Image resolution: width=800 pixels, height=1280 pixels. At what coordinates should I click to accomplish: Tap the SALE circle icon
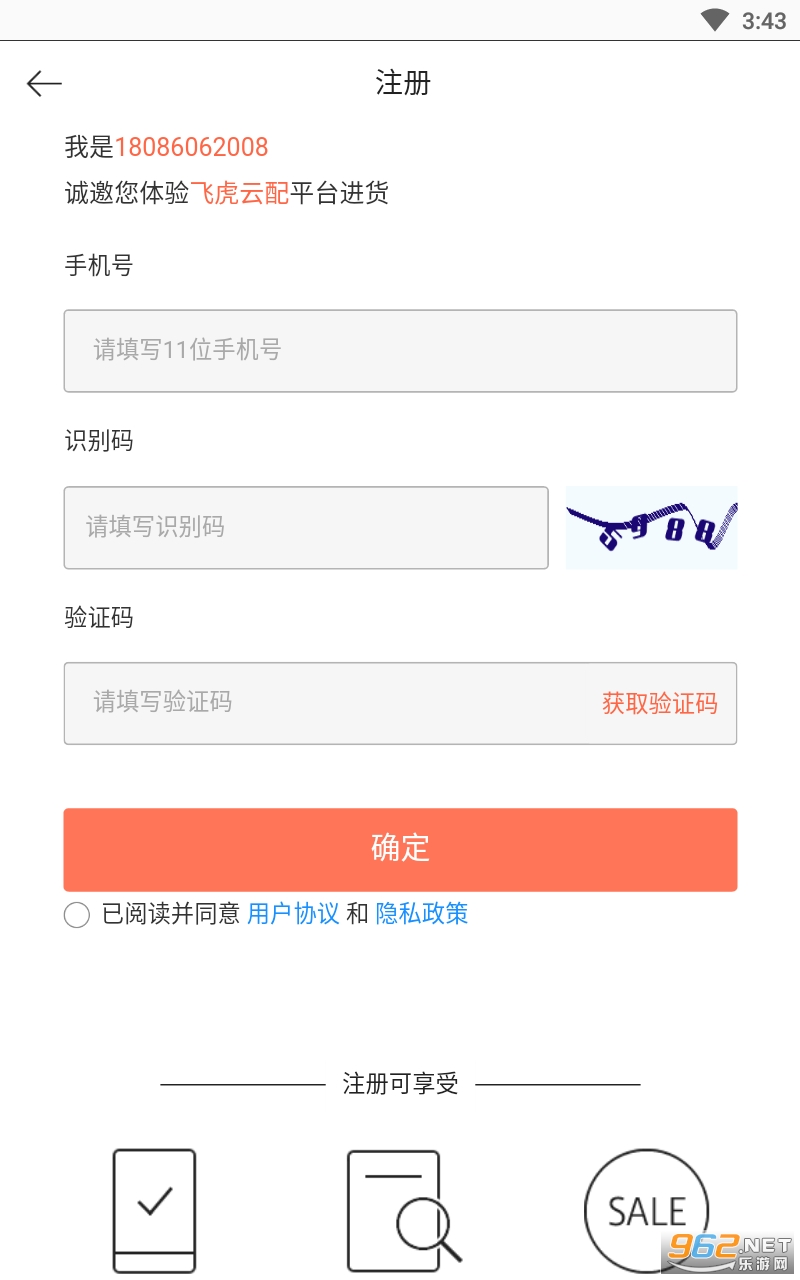646,1211
